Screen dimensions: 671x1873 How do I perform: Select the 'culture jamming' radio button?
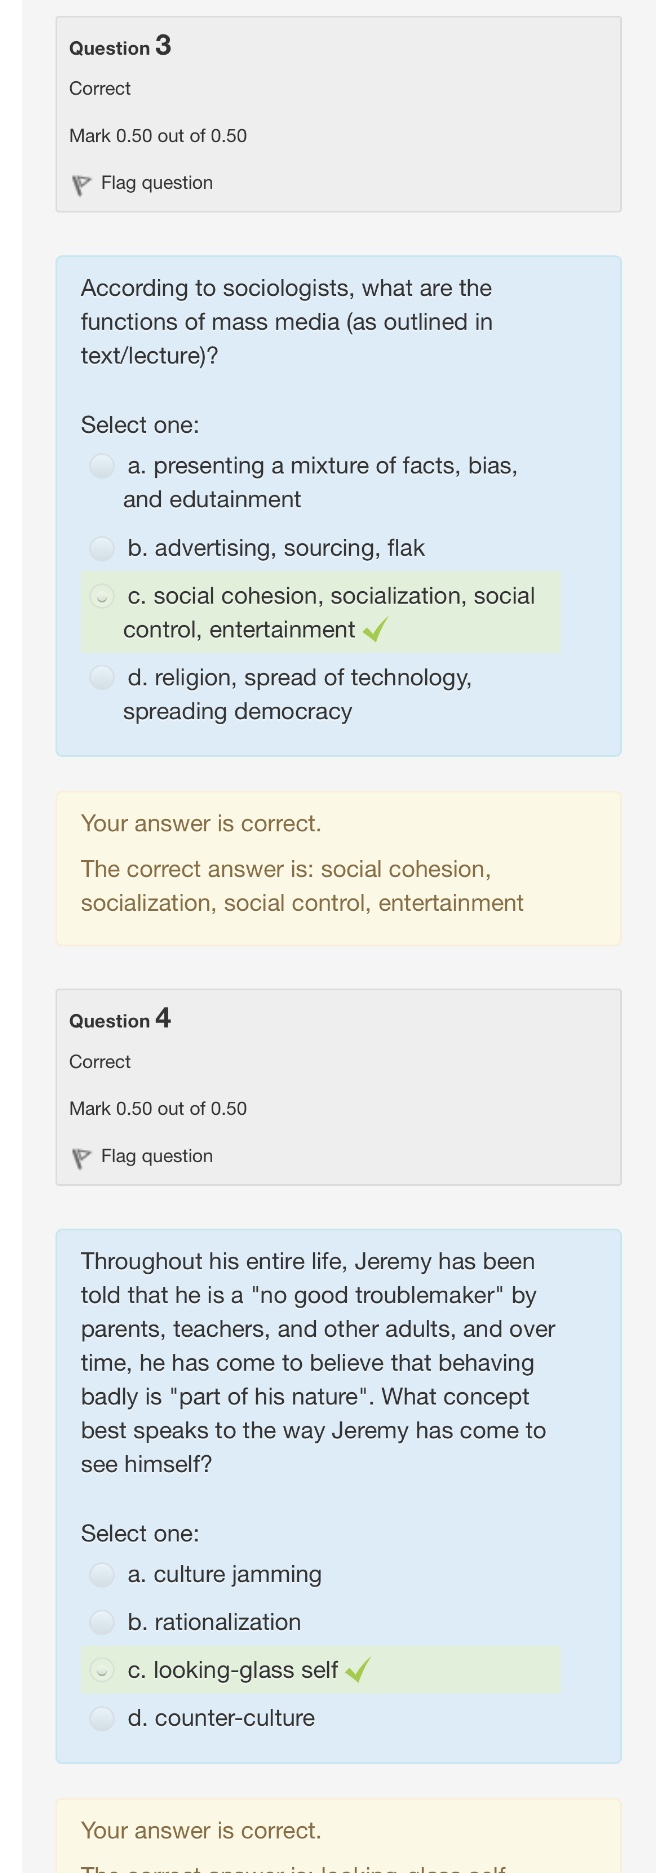102,1575
